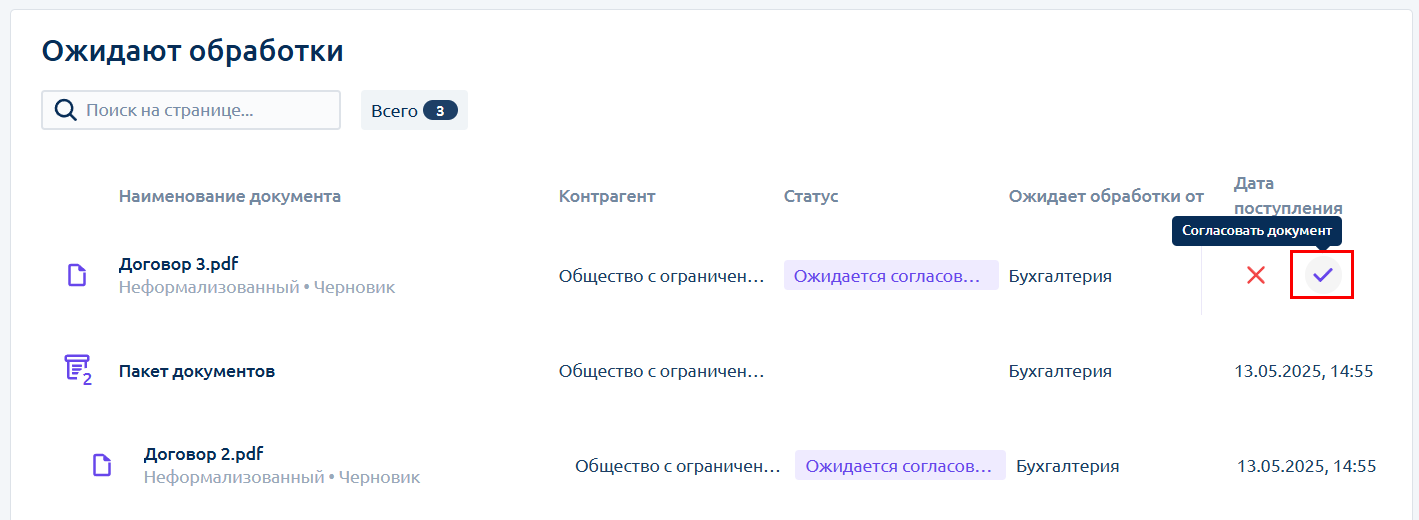This screenshot has width=1419, height=520.
Task: Click the Договор 3.pdf file icon
Action: click(x=77, y=275)
